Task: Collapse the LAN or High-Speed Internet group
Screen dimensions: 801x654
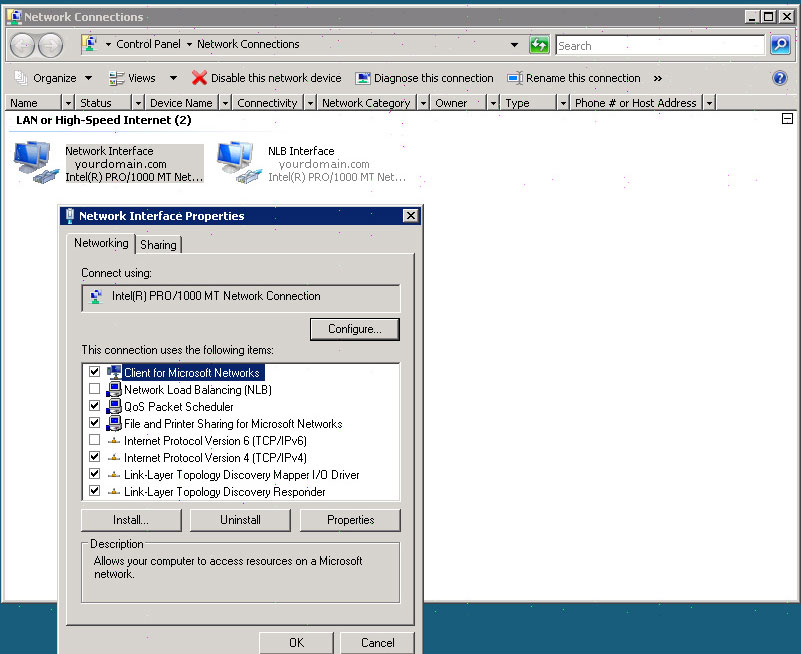Action: pos(787,119)
